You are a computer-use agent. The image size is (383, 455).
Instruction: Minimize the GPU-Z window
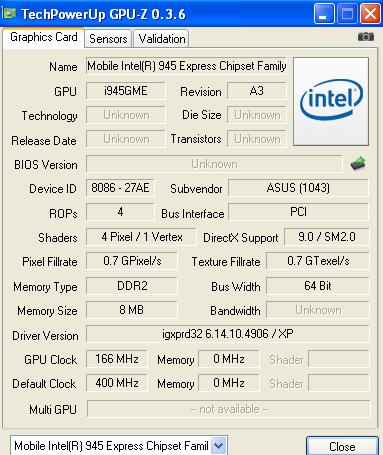click(324, 14)
